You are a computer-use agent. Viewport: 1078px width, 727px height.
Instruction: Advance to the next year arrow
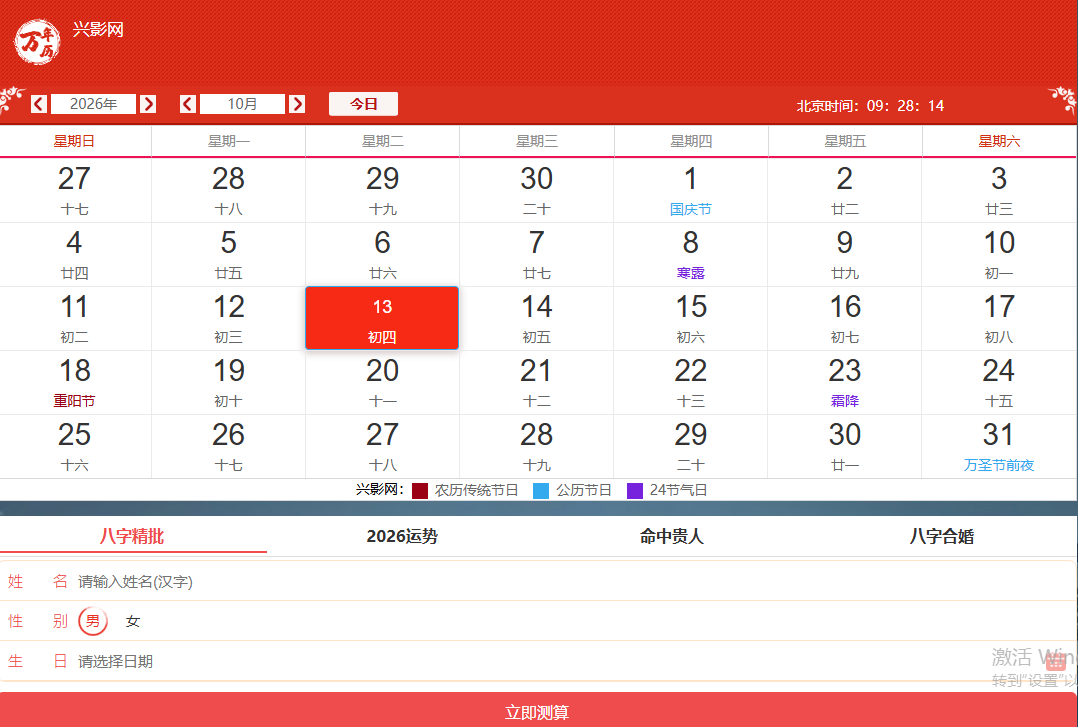coord(148,104)
